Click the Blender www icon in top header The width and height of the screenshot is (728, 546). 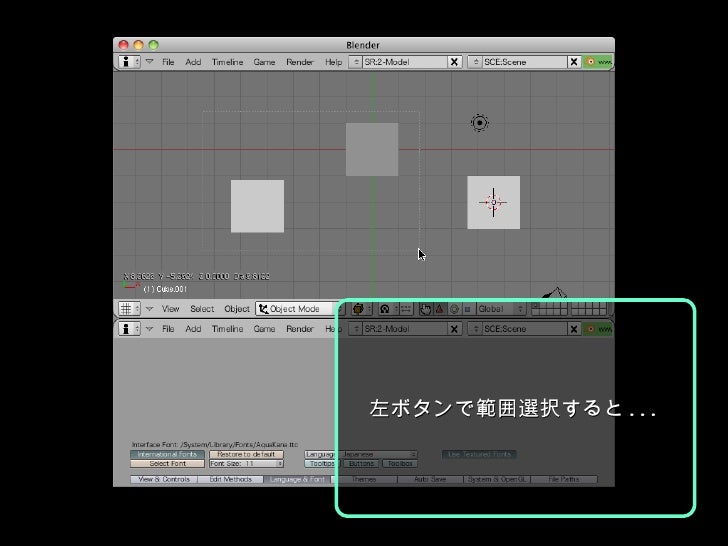click(598, 62)
